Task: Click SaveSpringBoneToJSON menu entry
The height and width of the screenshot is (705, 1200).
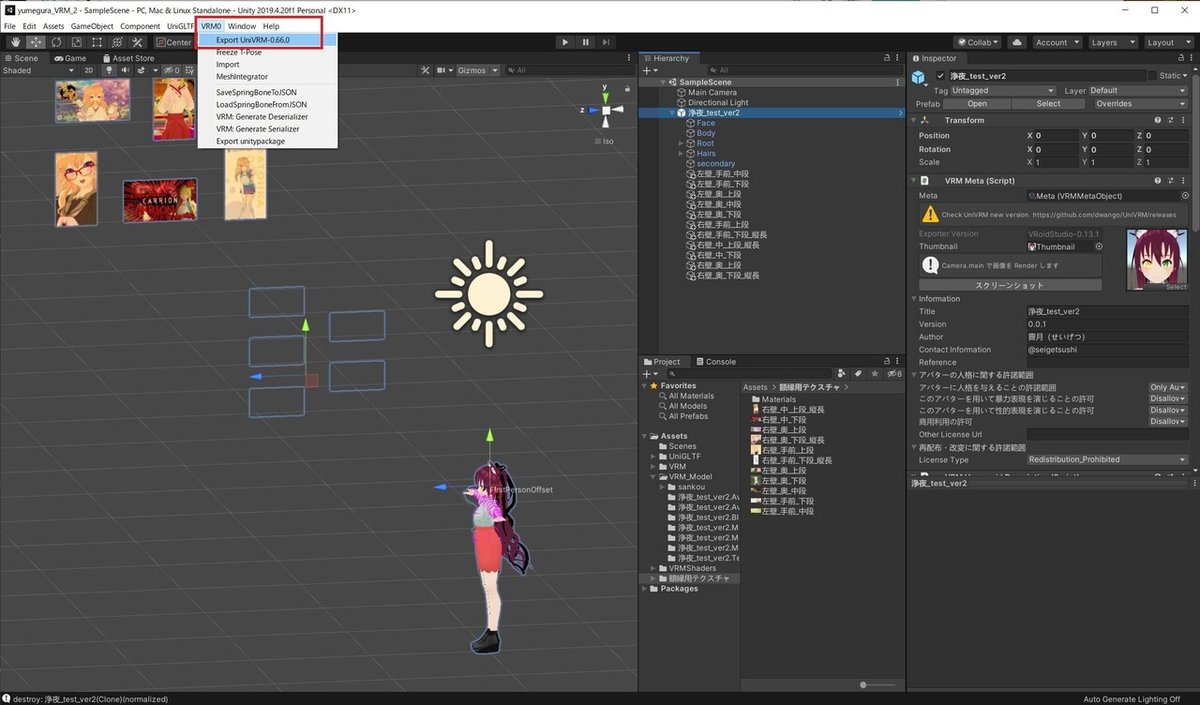Action: pyautogui.click(x=255, y=91)
